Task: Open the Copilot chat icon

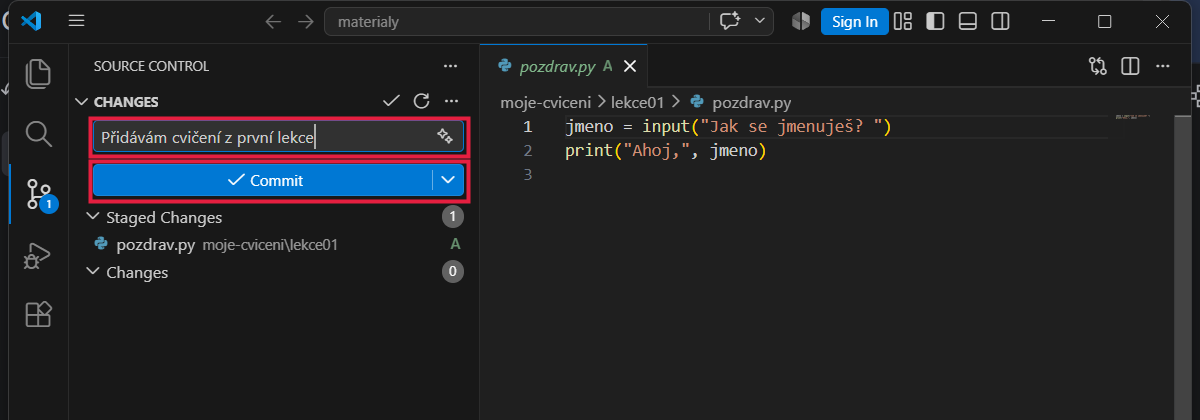Action: 729,21
